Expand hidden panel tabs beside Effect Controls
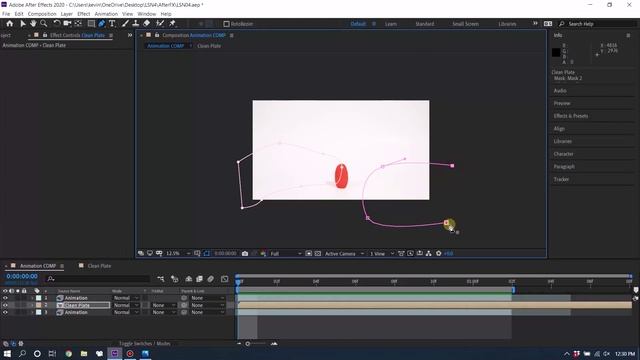The width and height of the screenshot is (640, 360). 130,35
